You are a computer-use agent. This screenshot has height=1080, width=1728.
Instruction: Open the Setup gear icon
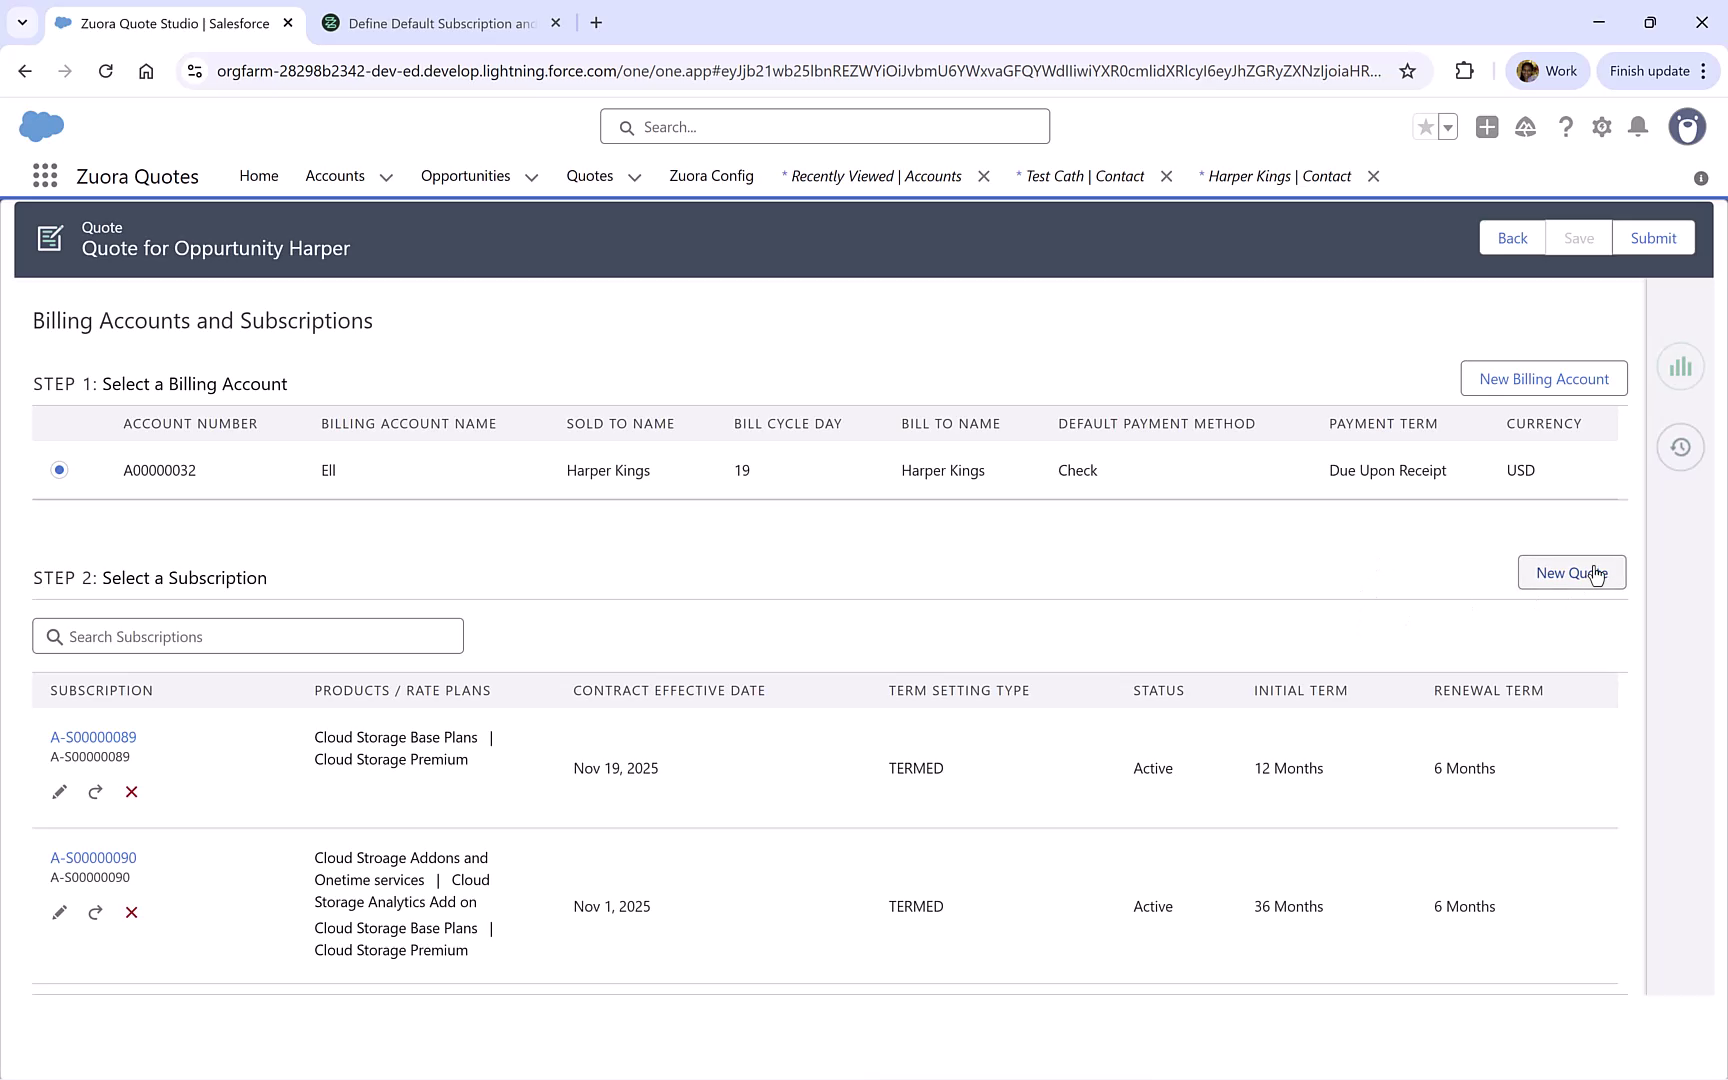[x=1602, y=127]
